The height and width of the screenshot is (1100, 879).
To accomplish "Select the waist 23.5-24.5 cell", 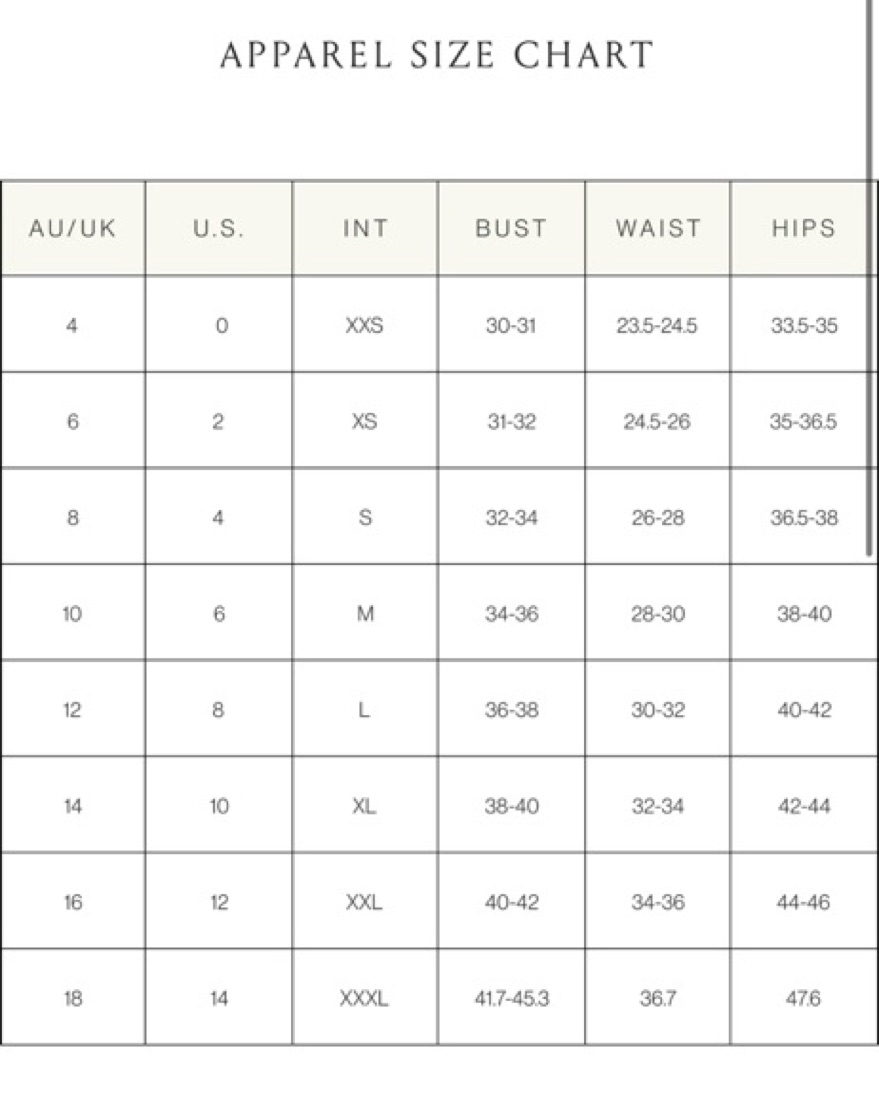I will pyautogui.click(x=658, y=325).
